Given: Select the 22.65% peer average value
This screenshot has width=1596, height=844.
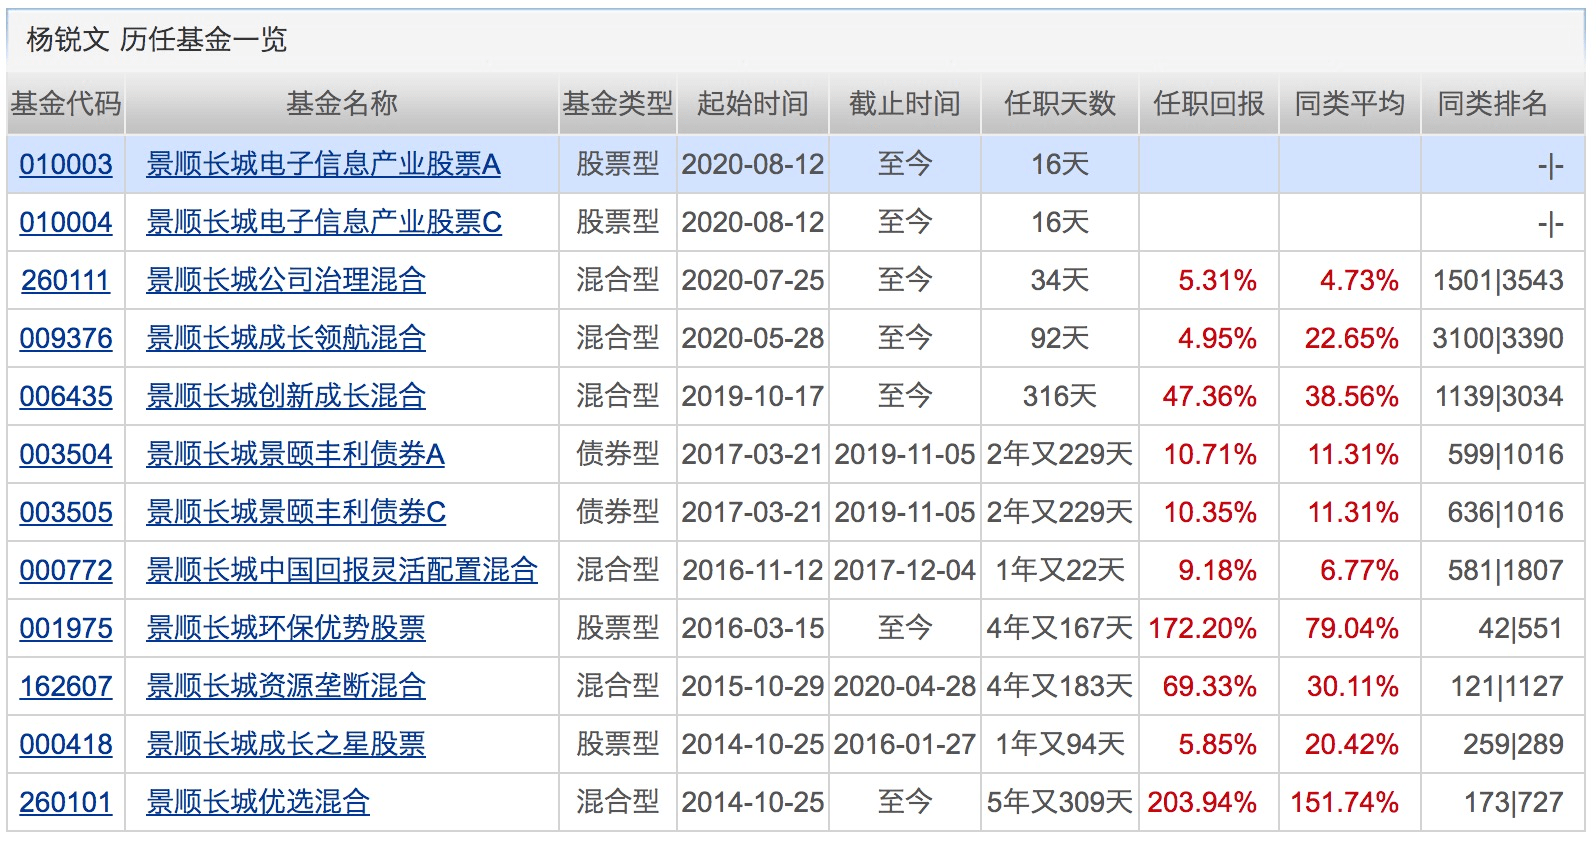Looking at the screenshot, I should [1351, 338].
